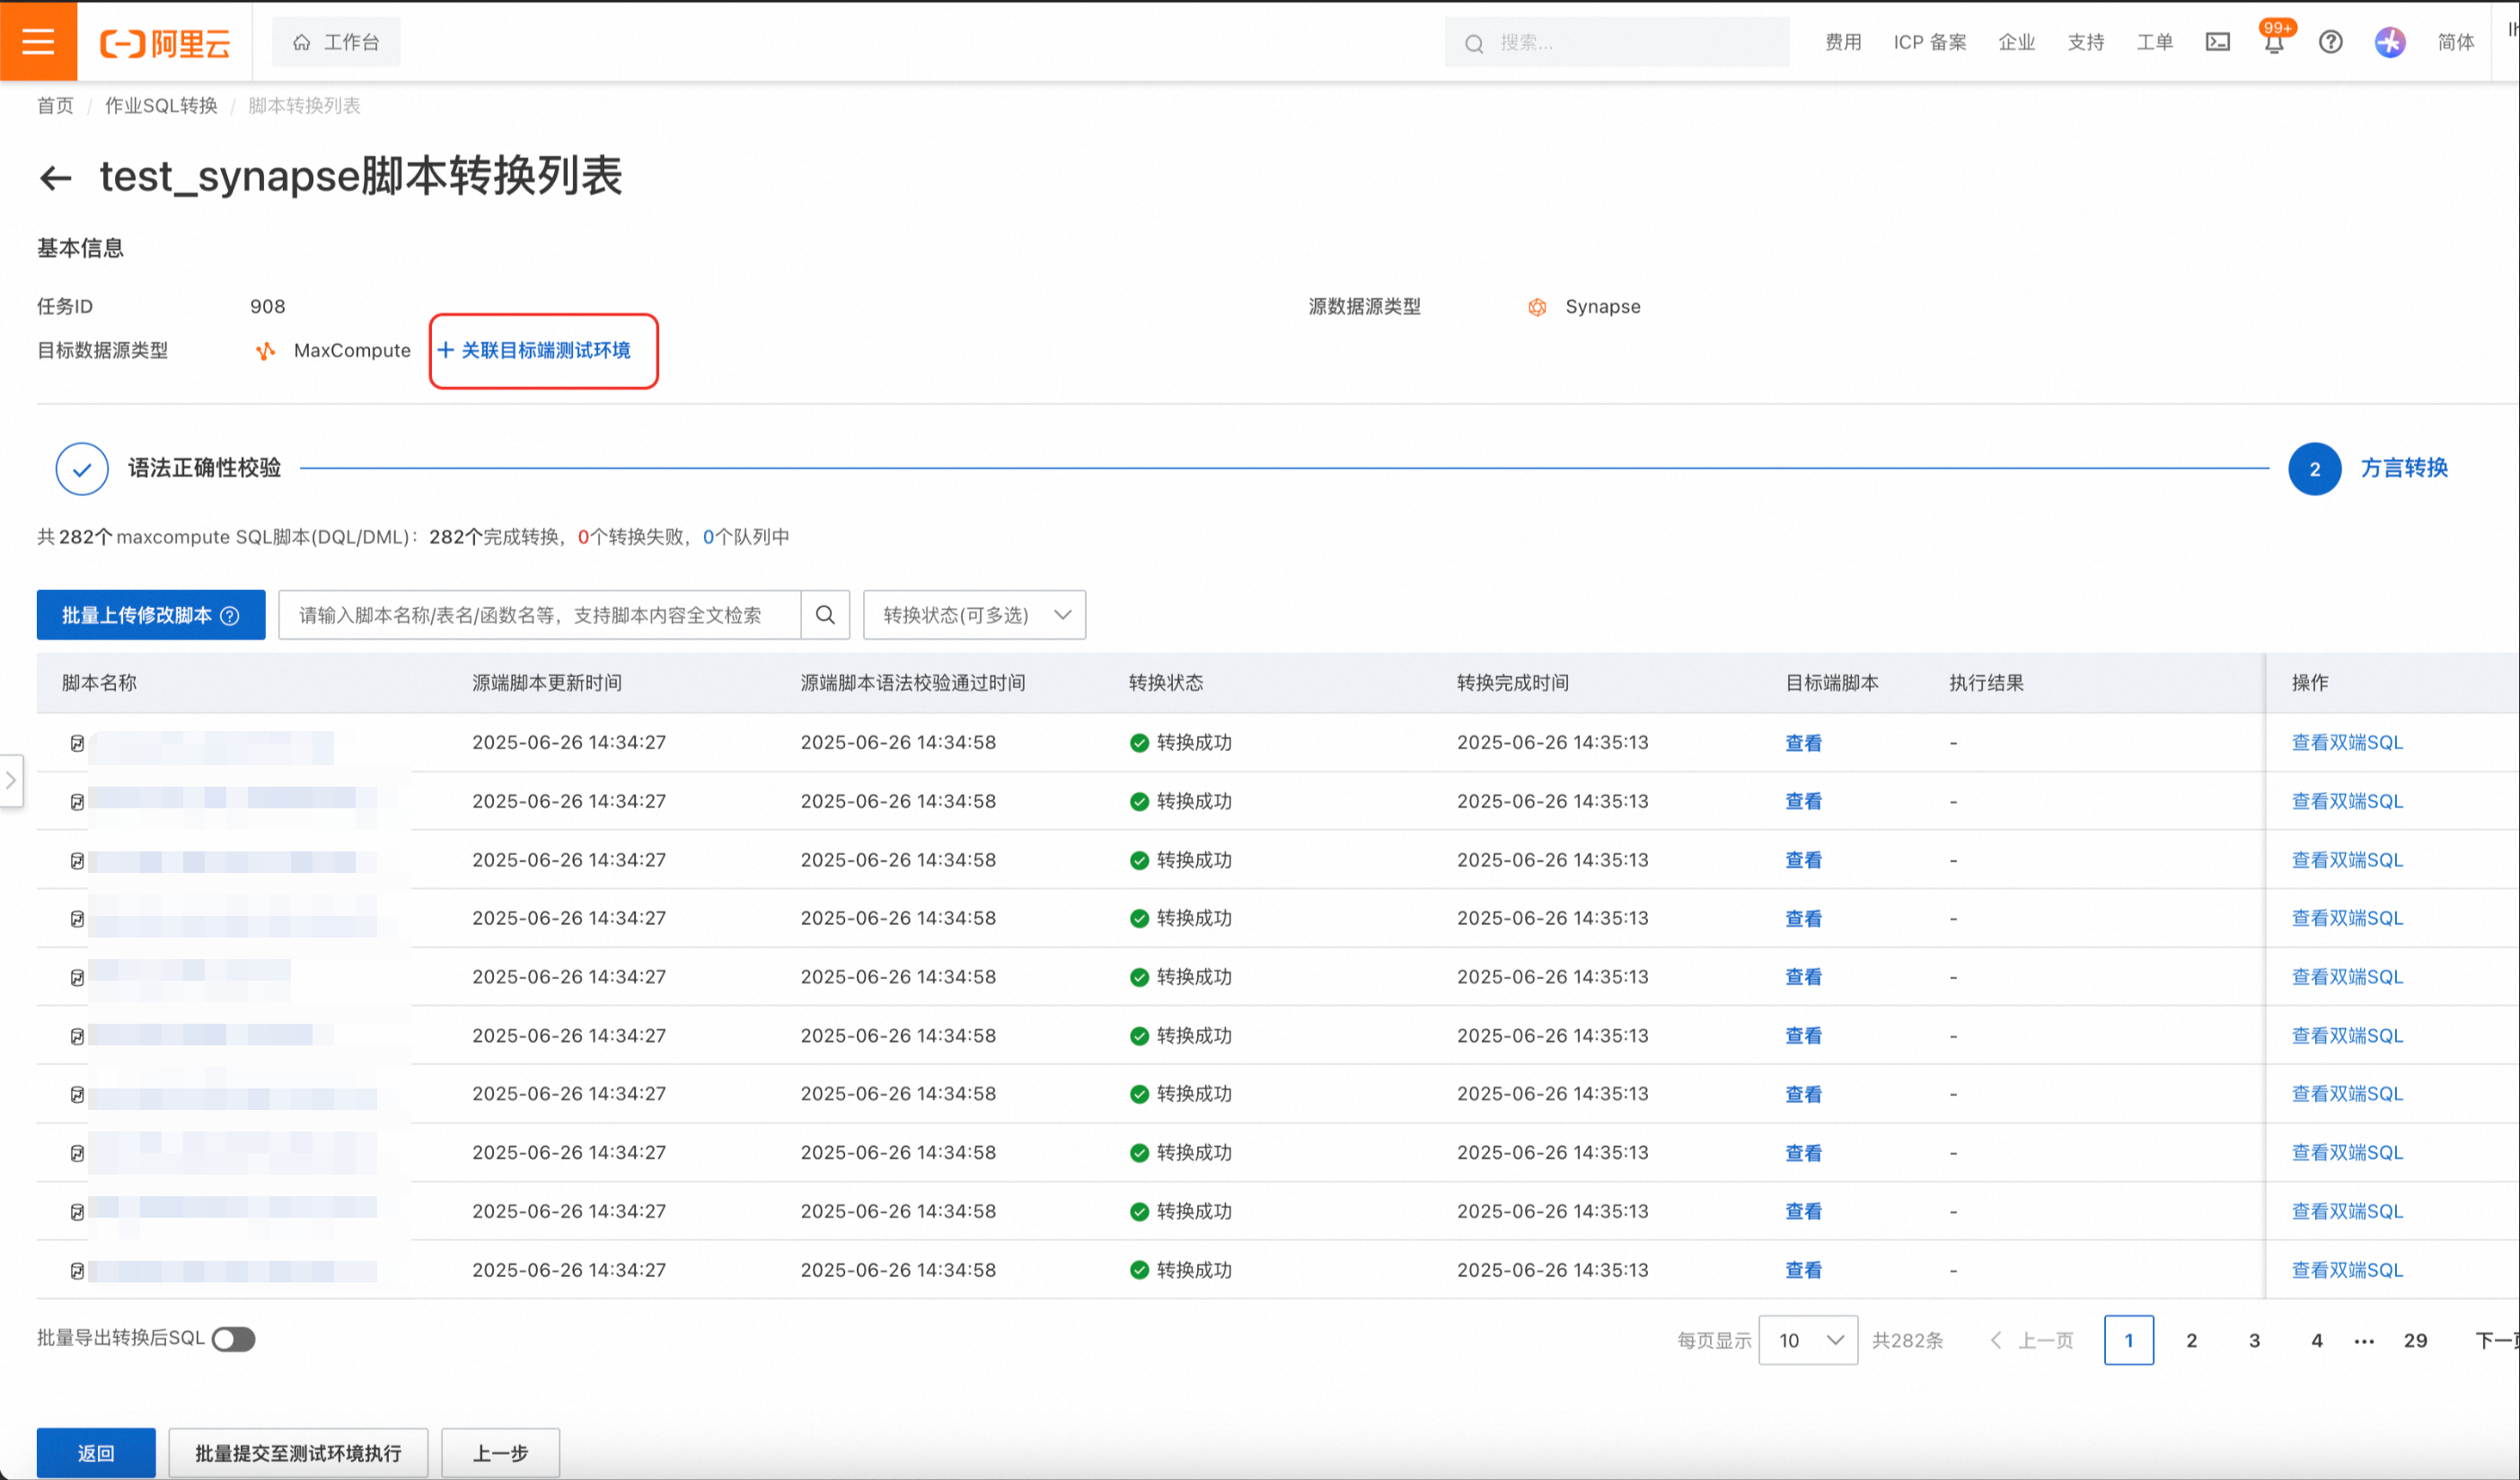This screenshot has width=2520, height=1480.
Task: Click 脚本名称 column header
Action: [x=99, y=683]
